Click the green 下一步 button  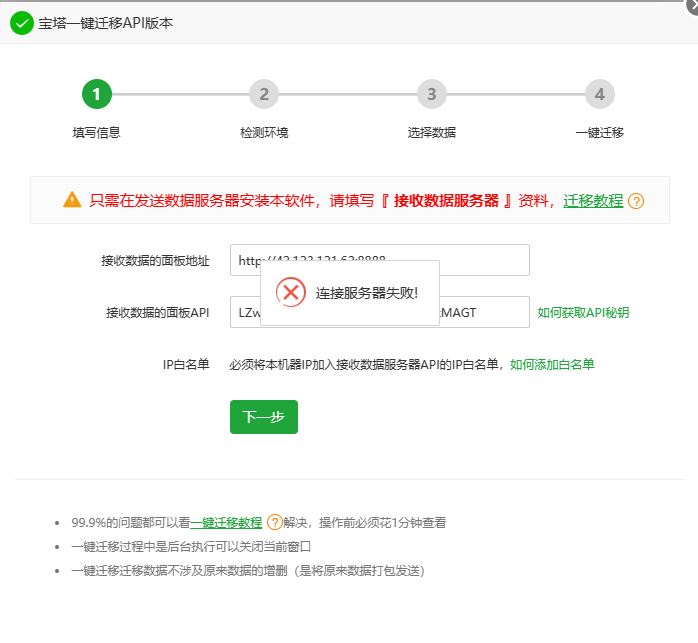264,417
